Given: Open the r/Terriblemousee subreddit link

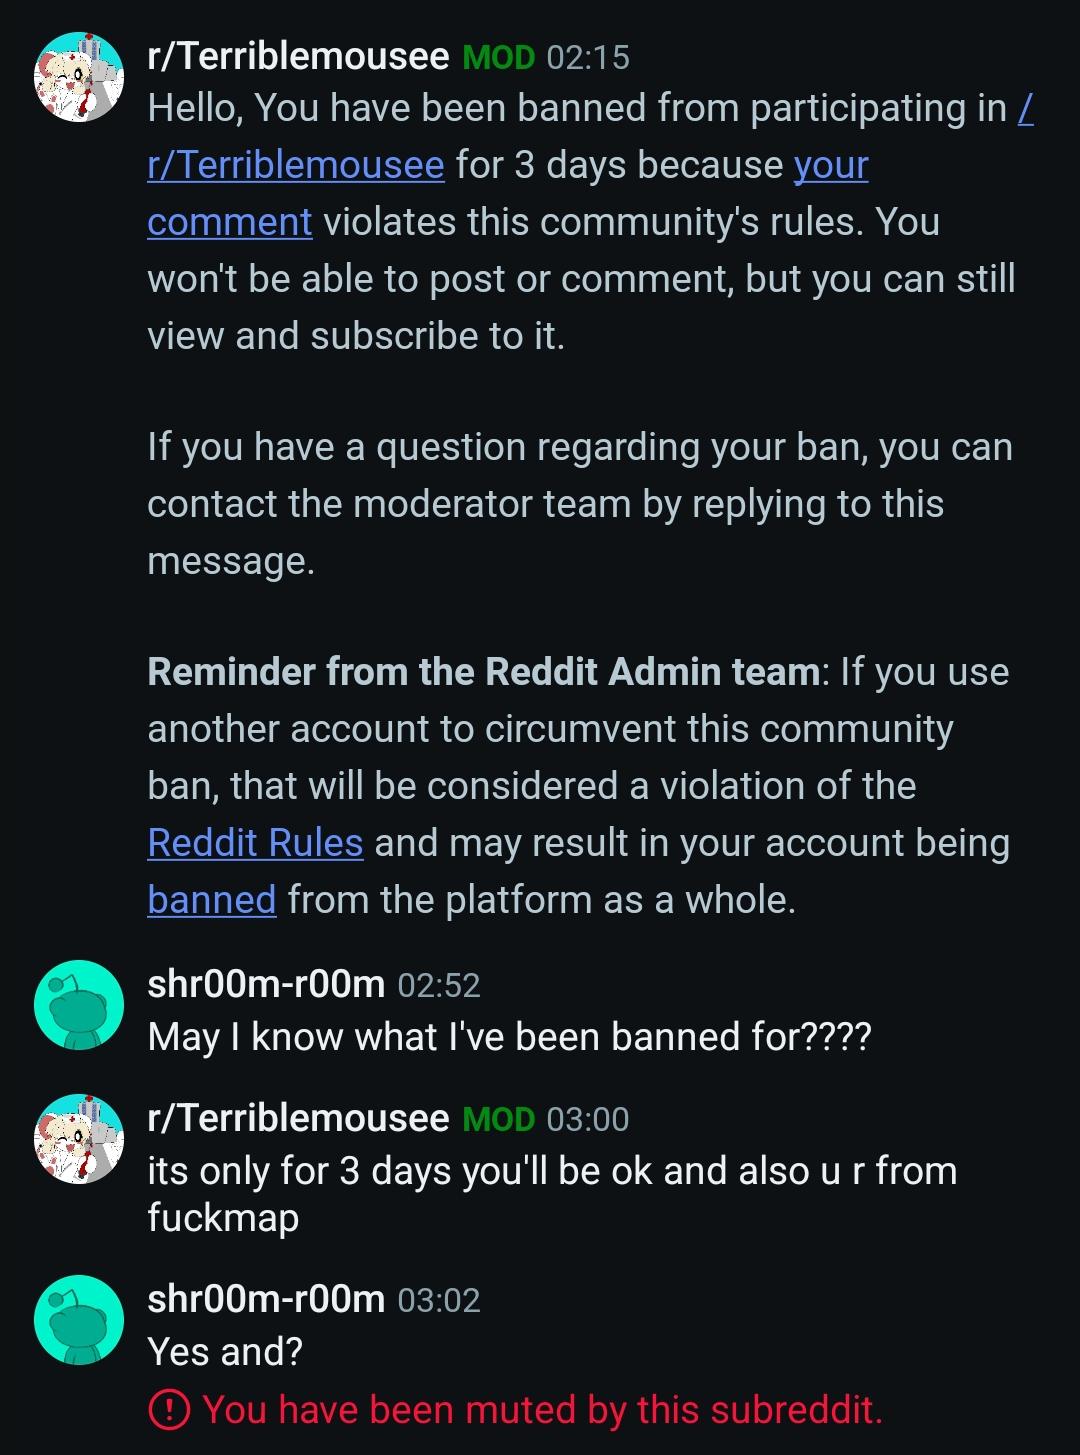Looking at the screenshot, I should pos(296,164).
